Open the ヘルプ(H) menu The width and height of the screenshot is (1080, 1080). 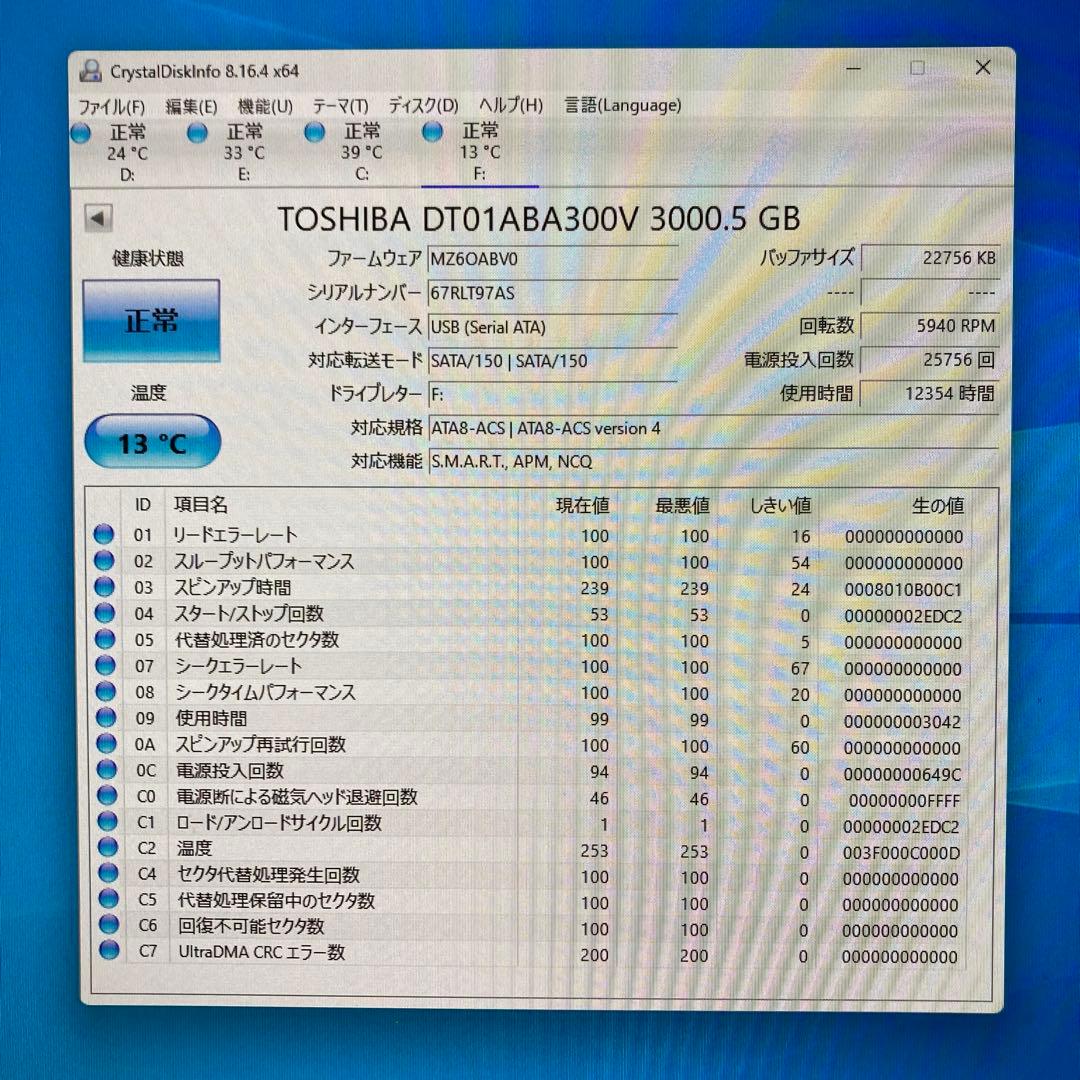(510, 105)
